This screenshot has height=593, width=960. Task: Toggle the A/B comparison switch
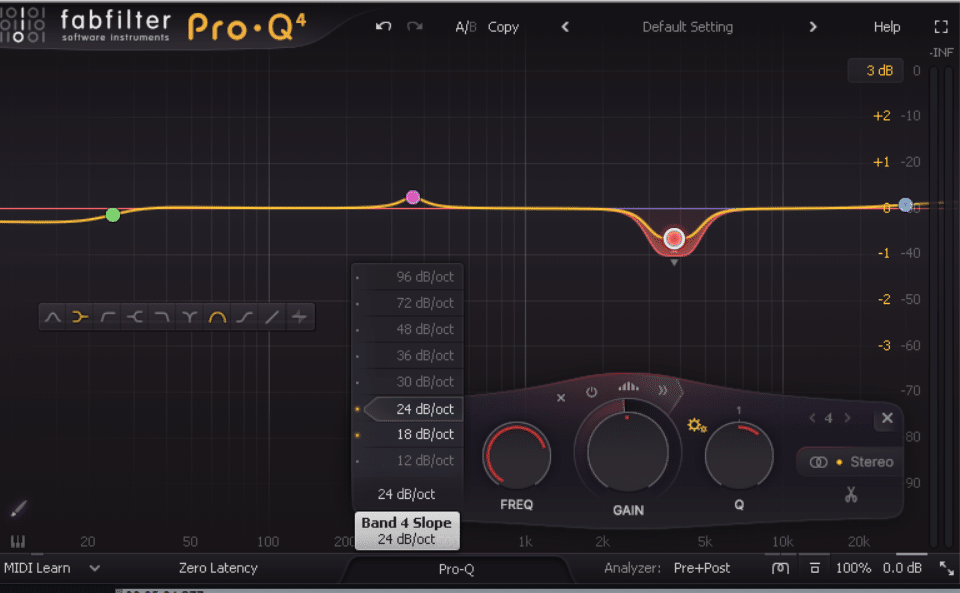465,27
